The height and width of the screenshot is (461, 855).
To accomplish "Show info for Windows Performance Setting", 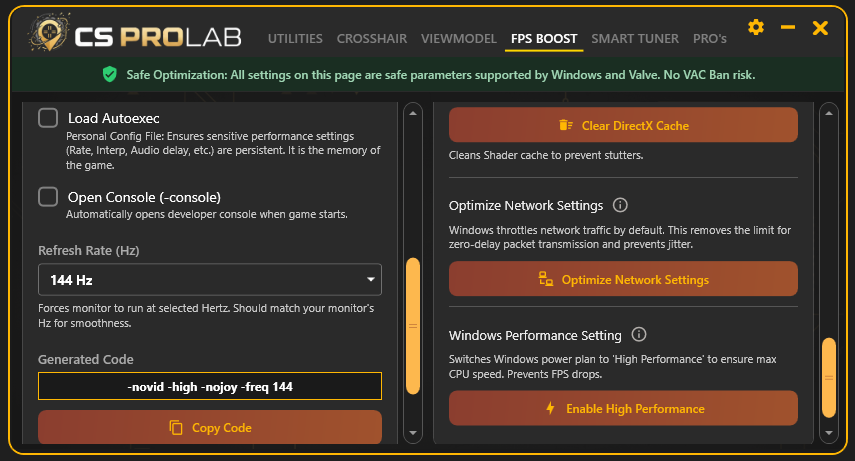I will tap(639, 334).
